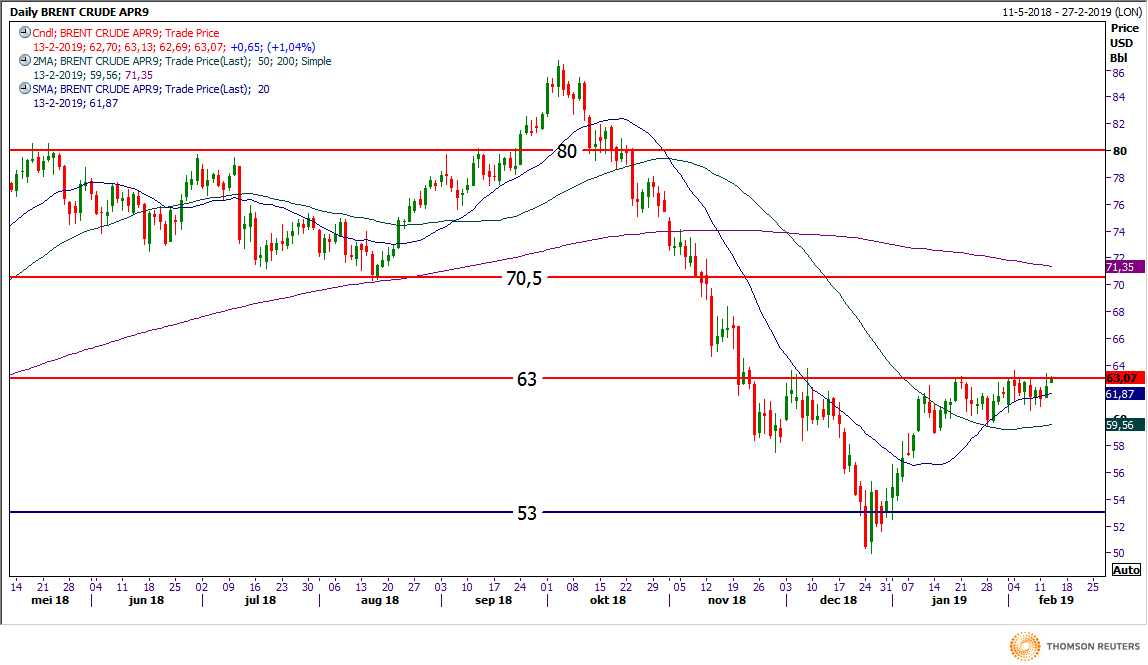This screenshot has height=665, width=1148.
Task: Click the okt 18 month on time axis
Action: (606, 601)
